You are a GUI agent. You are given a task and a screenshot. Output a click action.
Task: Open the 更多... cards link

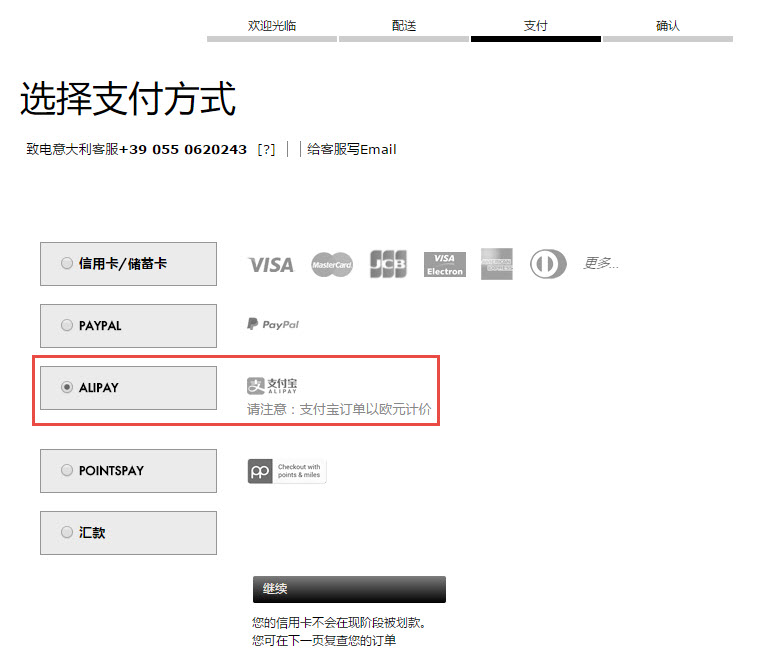(600, 264)
